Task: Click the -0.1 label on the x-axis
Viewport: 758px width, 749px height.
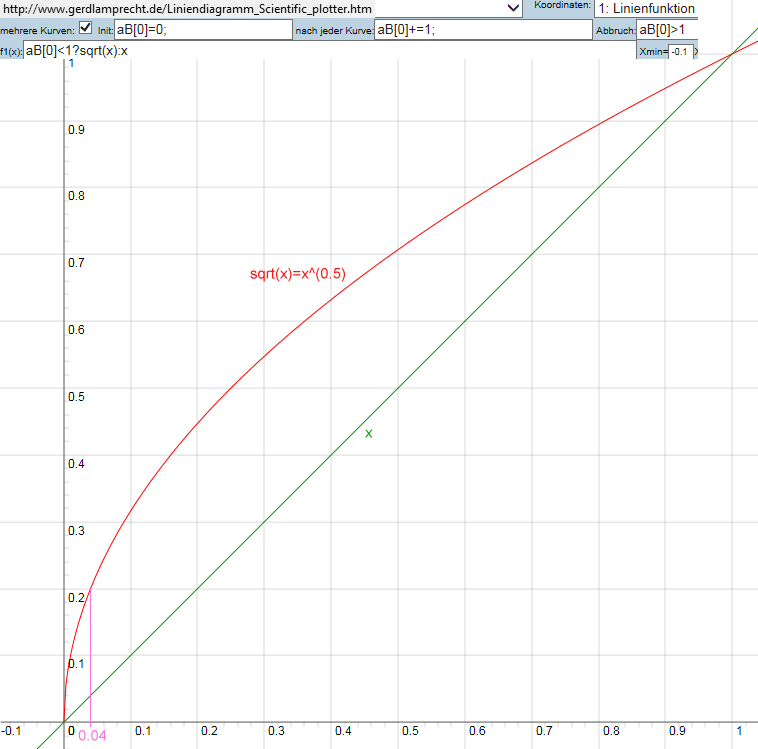Action: click(x=12, y=731)
